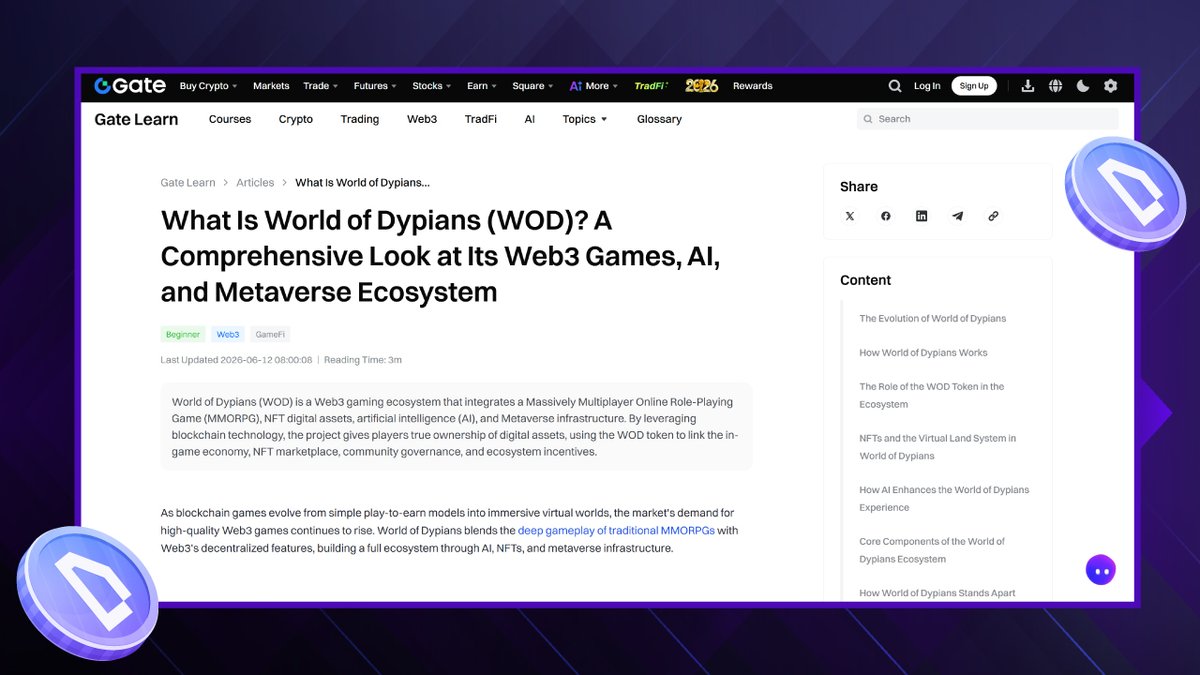Viewport: 1200px width, 675px height.
Task: Click the Sign Up button
Action: click(974, 86)
